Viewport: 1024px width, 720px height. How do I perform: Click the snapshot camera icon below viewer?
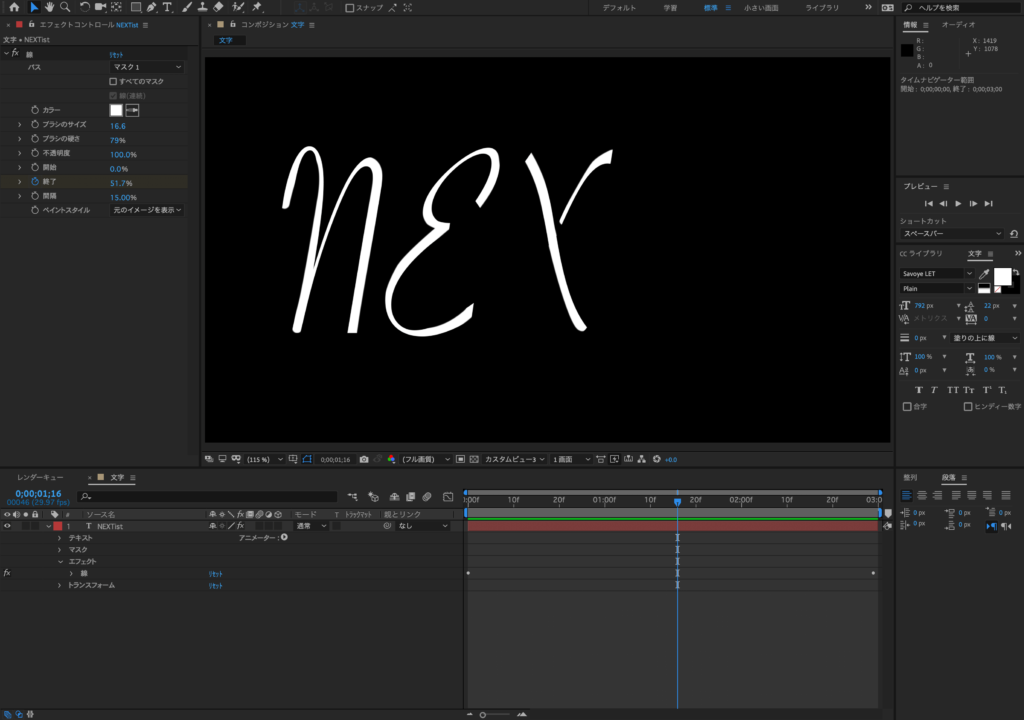364,459
